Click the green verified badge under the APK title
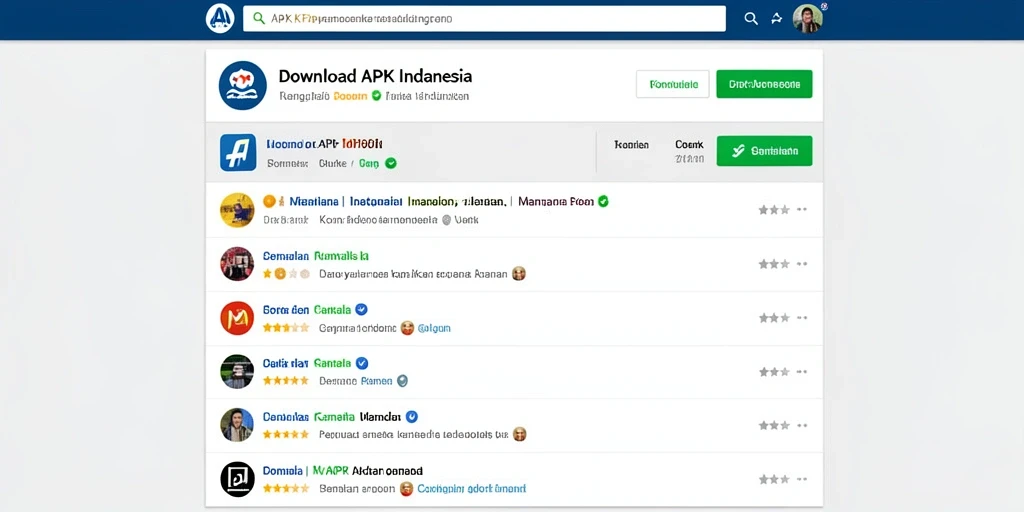This screenshot has height=512, width=1024. click(376, 96)
